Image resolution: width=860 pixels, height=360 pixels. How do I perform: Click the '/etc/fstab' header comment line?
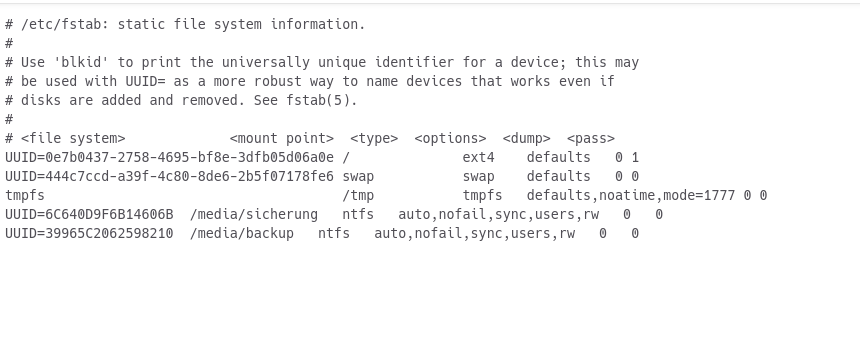(185, 25)
